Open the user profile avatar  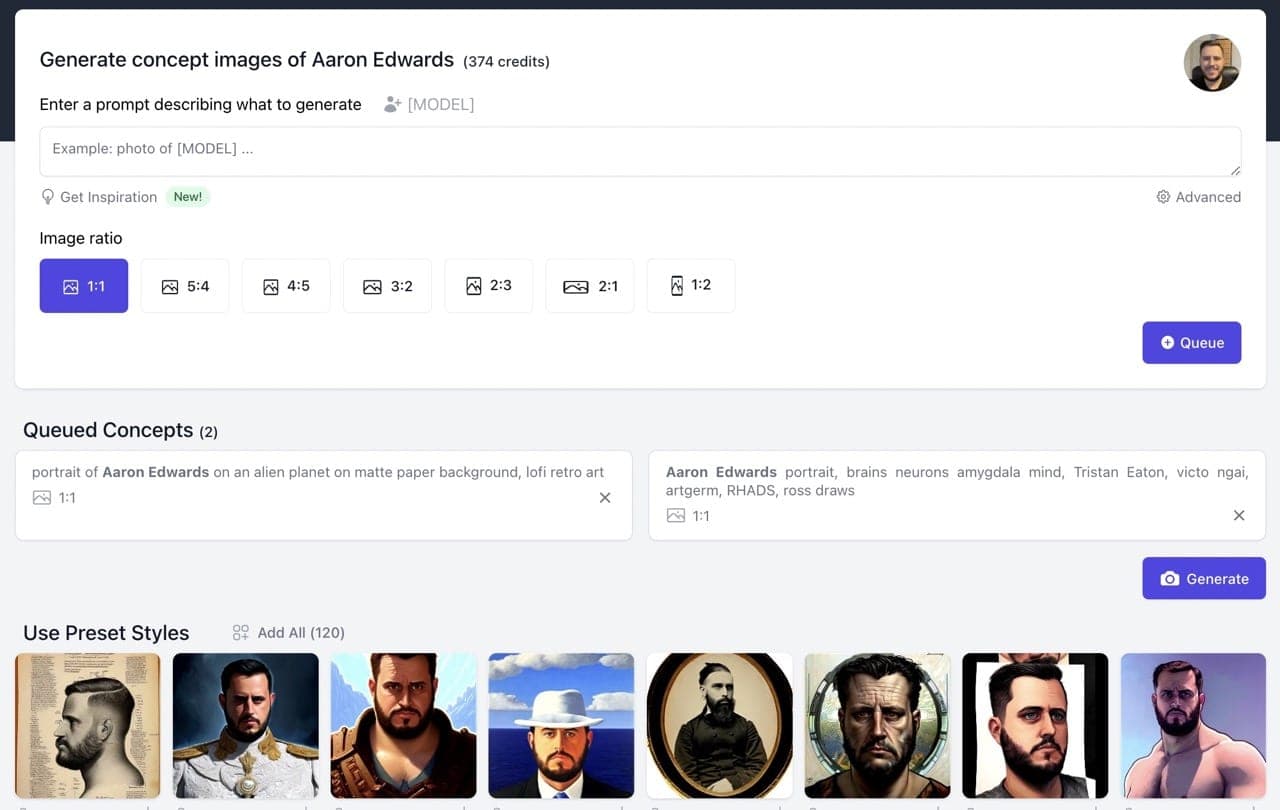pos(1212,63)
